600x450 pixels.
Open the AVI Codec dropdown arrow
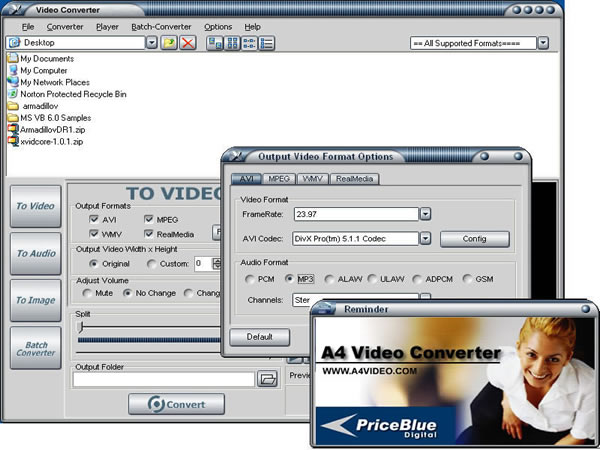click(x=425, y=238)
